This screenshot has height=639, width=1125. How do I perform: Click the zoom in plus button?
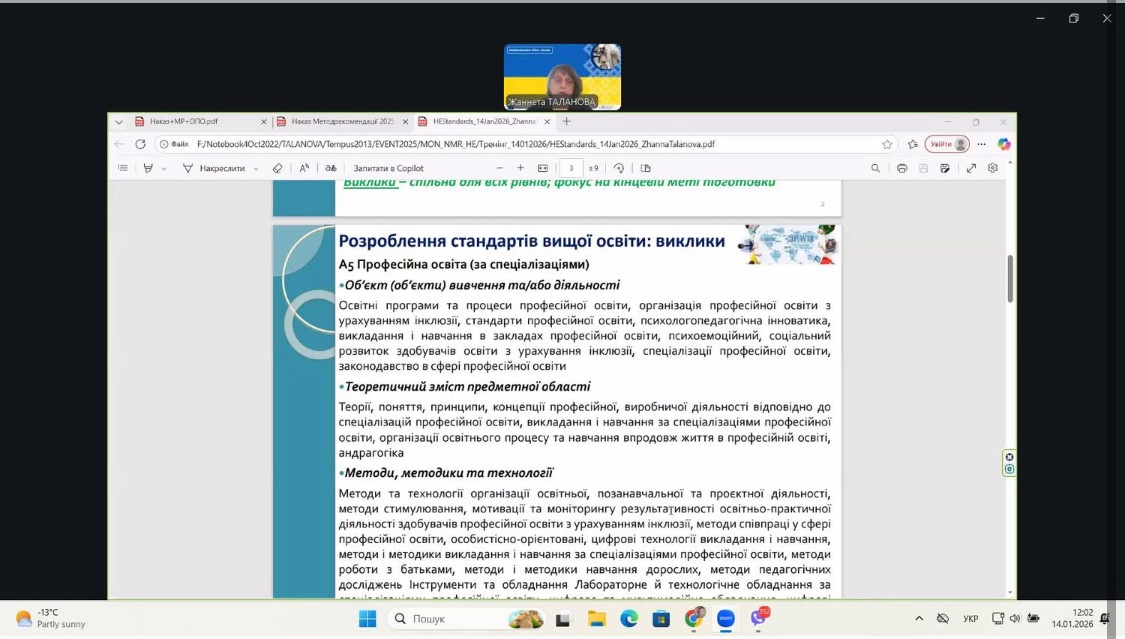tap(520, 168)
